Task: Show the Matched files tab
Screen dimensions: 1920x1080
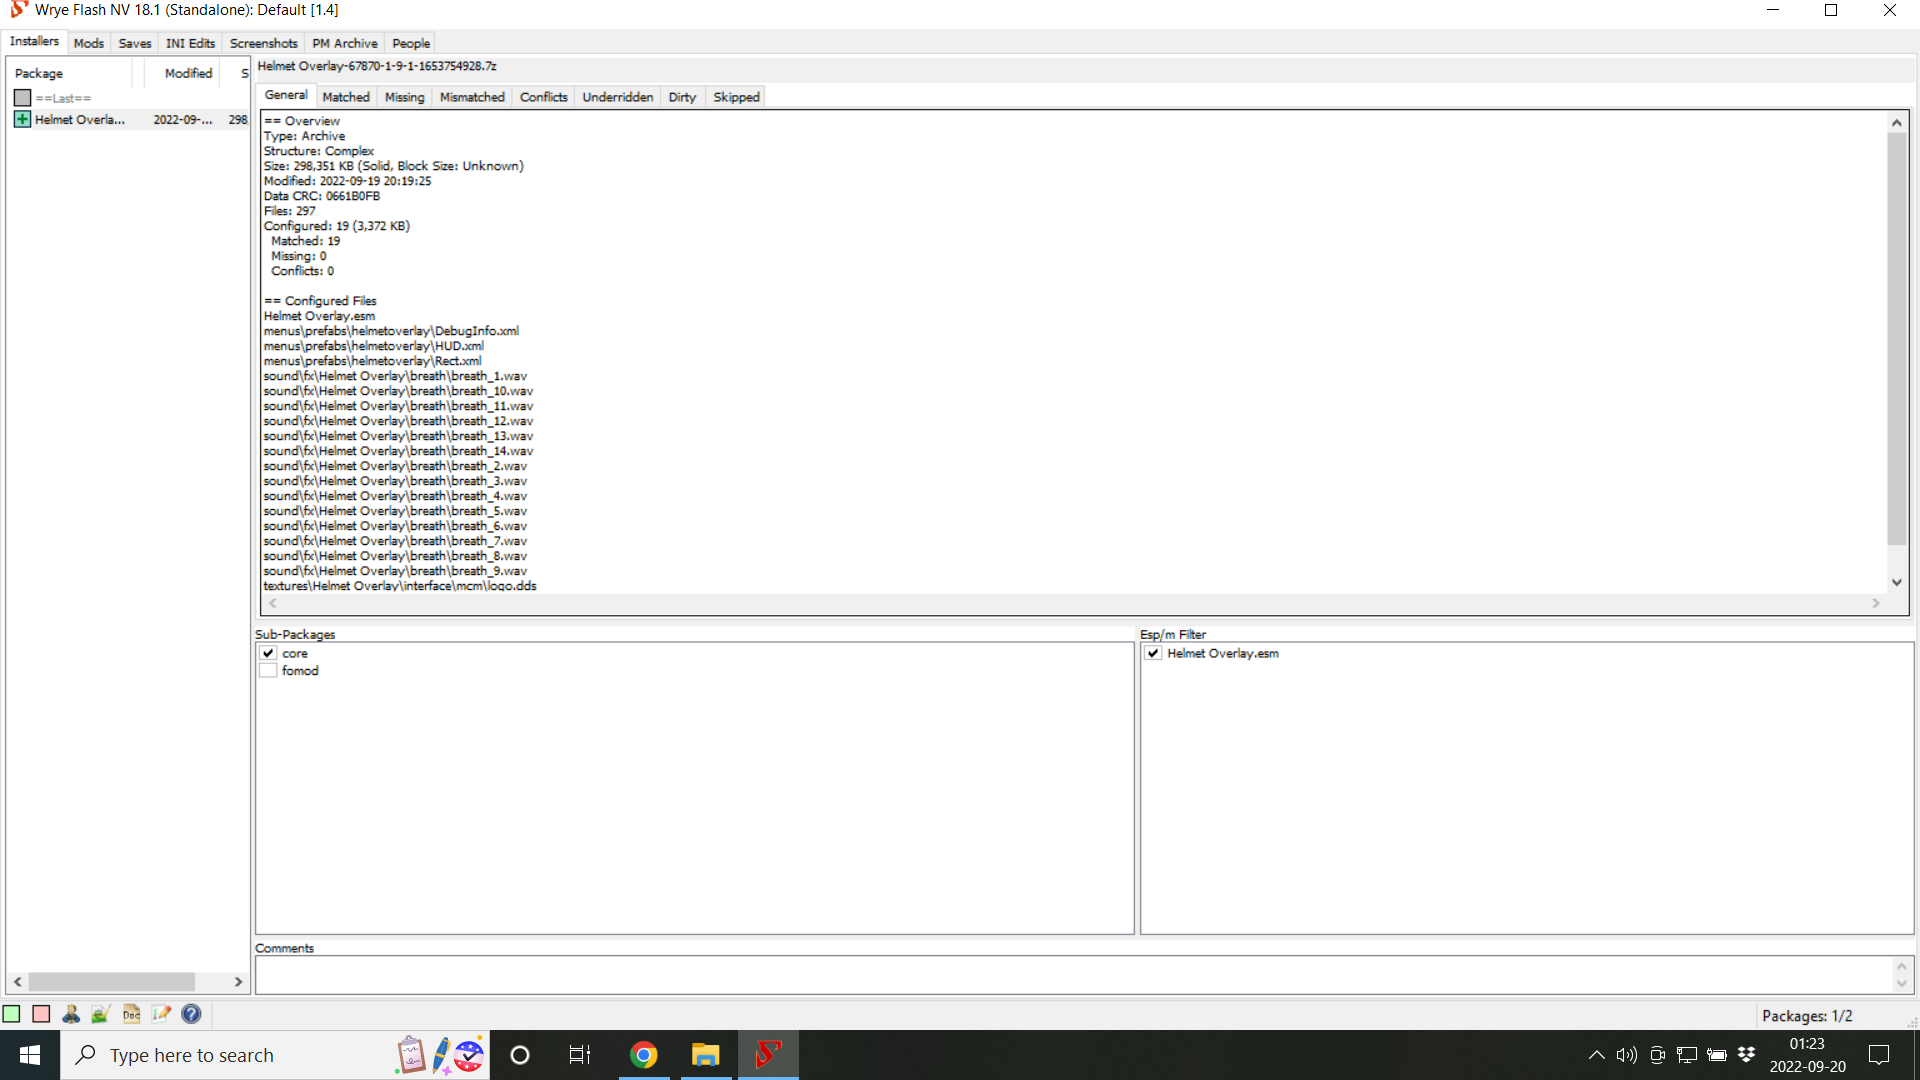Action: click(346, 97)
